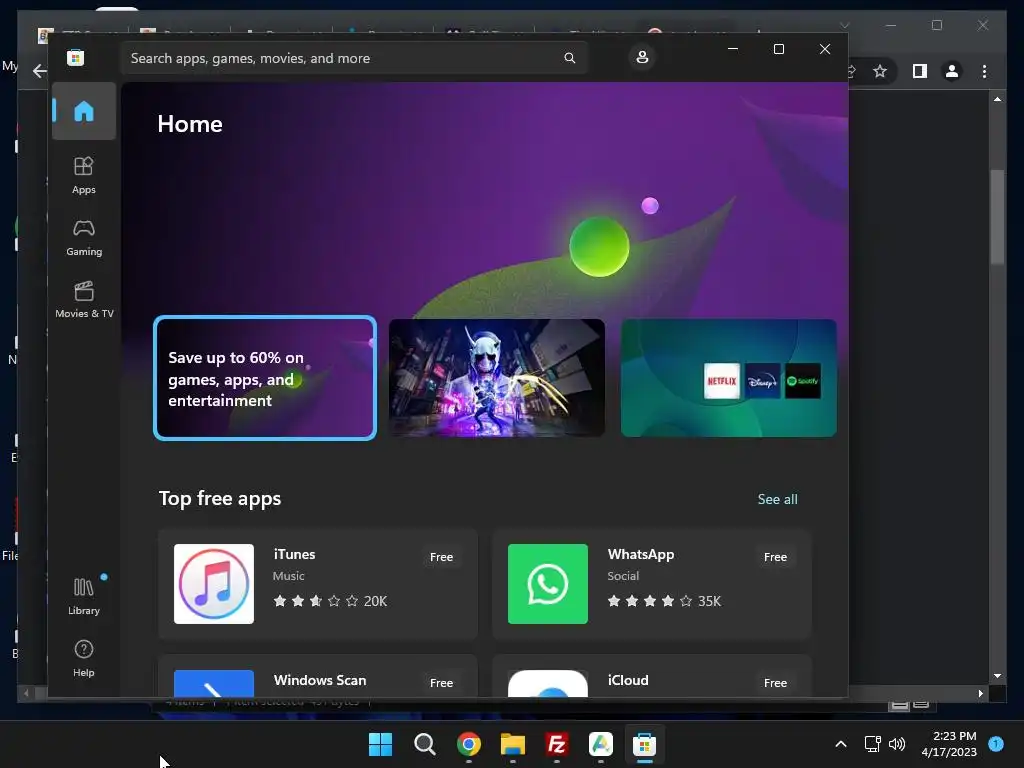
Task: Open the featured game artwork card
Action: click(x=496, y=378)
